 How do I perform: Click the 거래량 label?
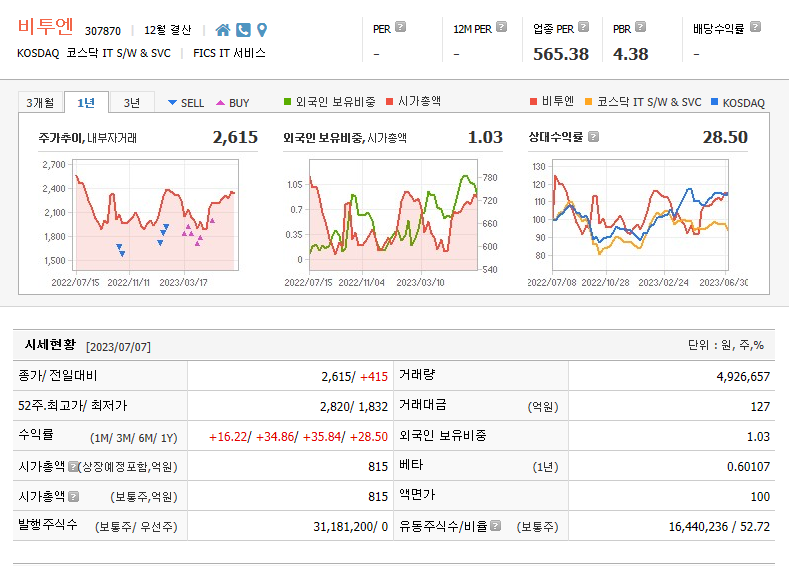[x=417, y=374]
